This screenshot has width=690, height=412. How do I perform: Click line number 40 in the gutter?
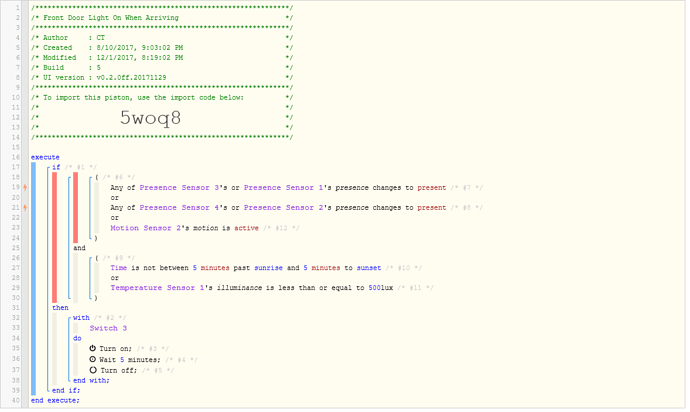(x=16, y=401)
